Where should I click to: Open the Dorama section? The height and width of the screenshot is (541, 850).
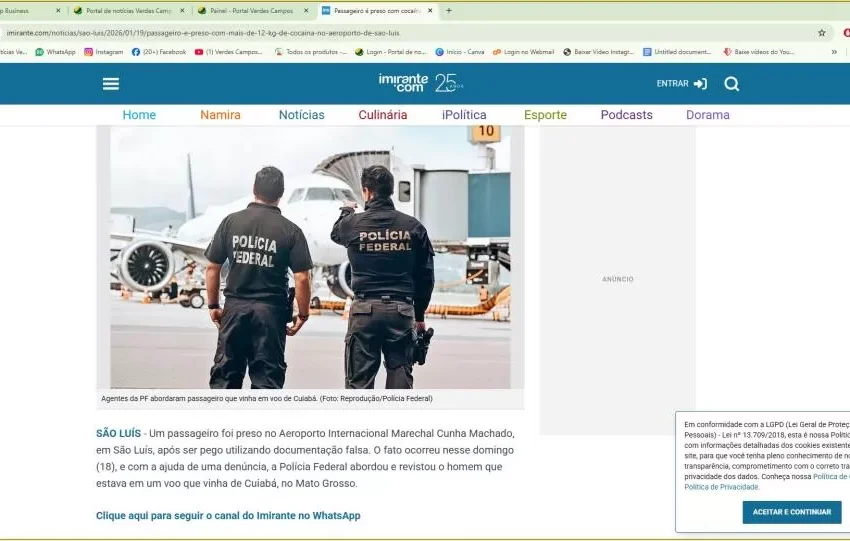[x=707, y=115]
